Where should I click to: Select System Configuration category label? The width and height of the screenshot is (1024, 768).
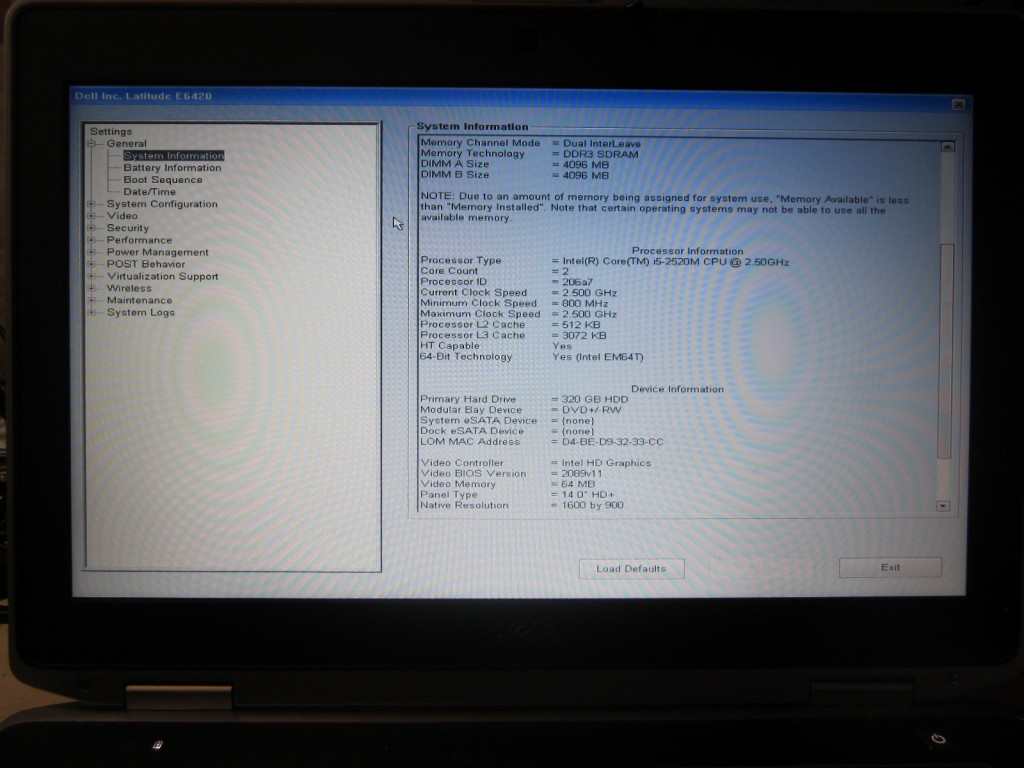(162, 204)
